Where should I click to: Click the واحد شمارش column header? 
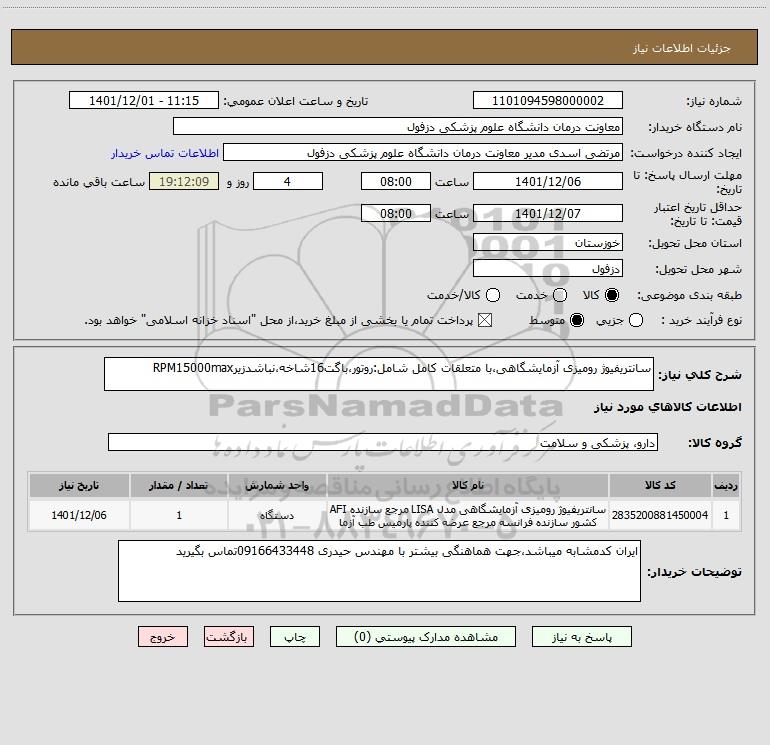tap(277, 485)
